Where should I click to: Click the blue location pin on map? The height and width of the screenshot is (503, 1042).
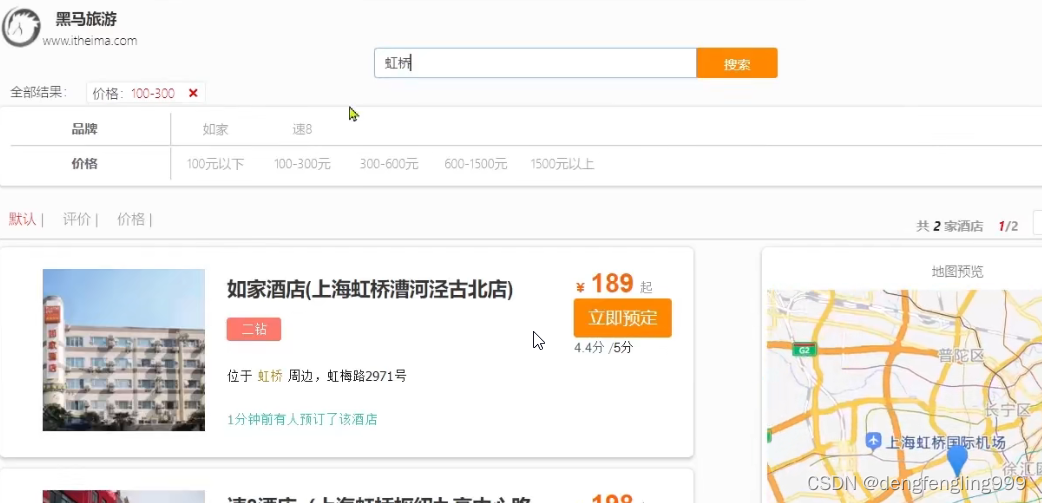tap(957, 459)
